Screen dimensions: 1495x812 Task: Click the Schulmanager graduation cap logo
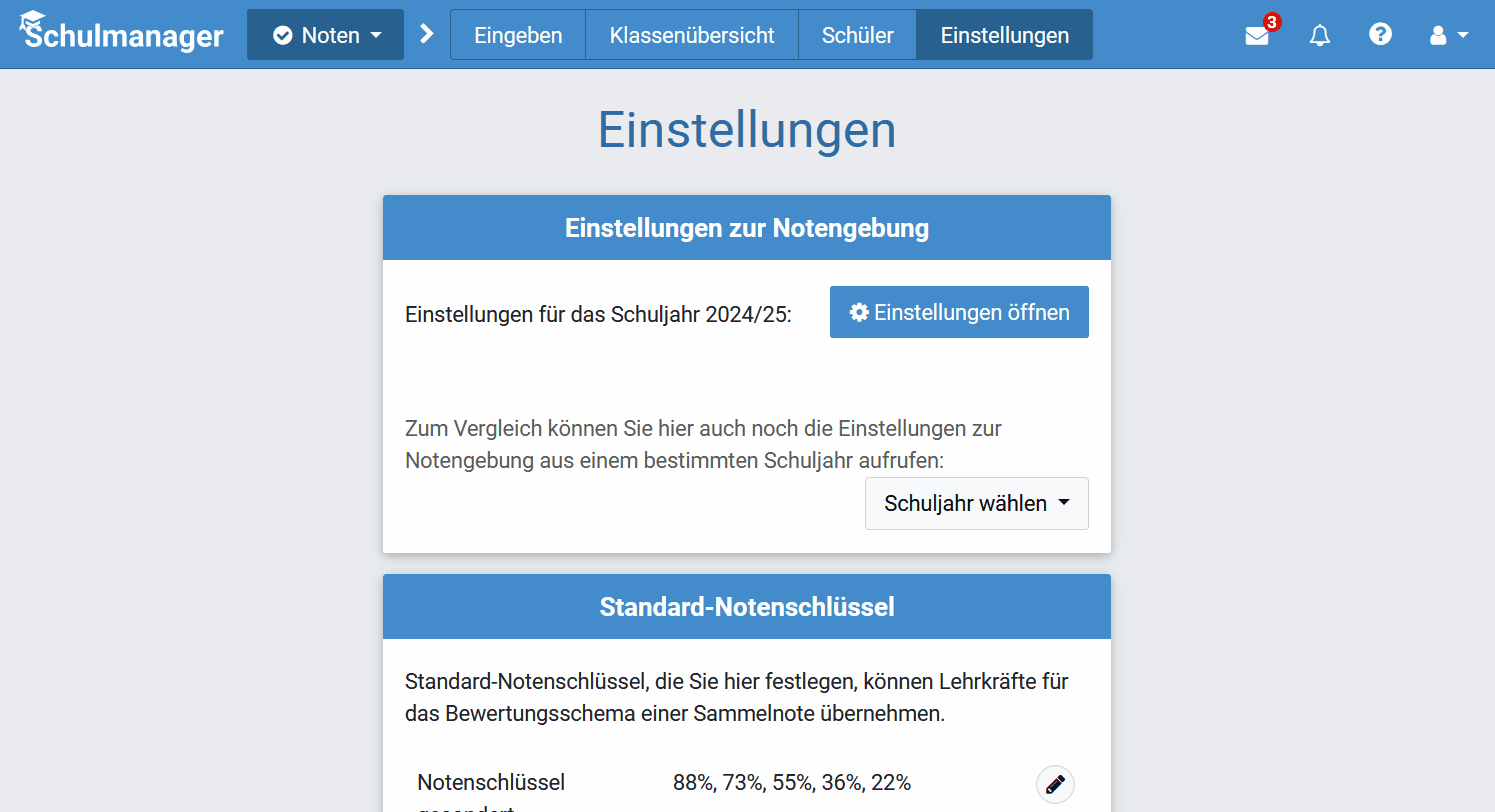point(32,21)
